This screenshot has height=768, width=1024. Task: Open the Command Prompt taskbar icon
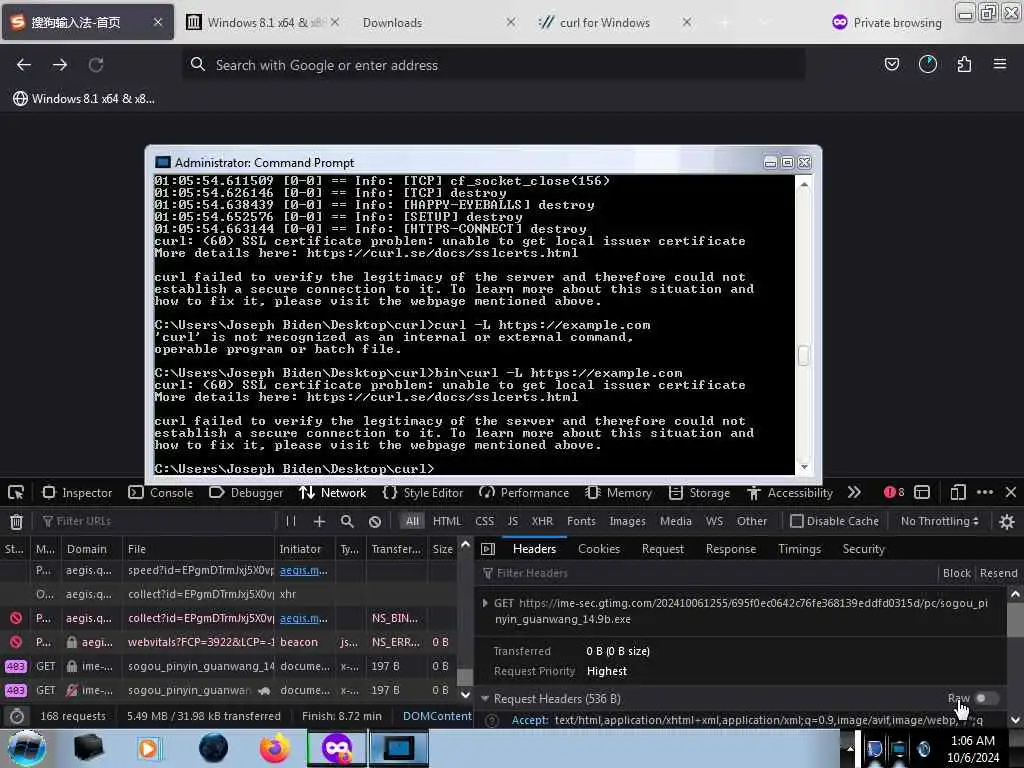point(398,748)
